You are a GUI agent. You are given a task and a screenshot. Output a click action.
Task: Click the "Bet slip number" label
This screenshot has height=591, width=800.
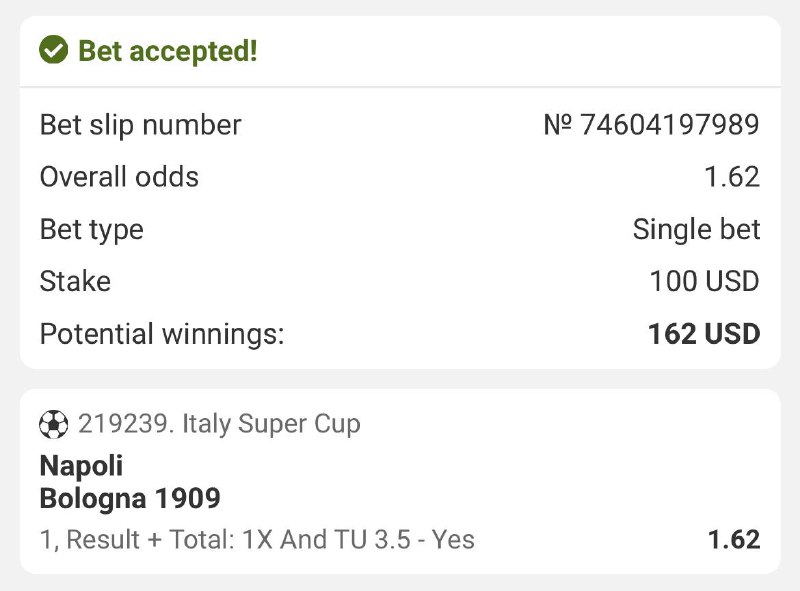point(140,125)
